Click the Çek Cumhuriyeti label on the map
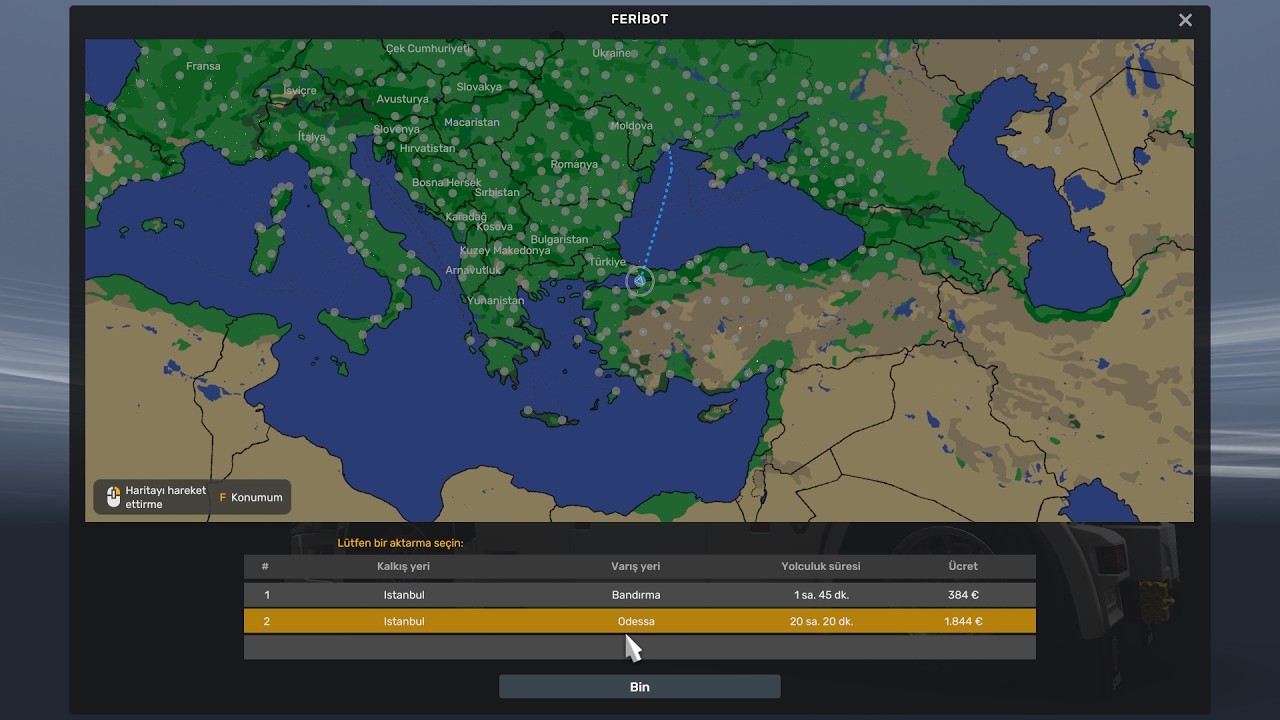The height and width of the screenshot is (720, 1280). (427, 48)
